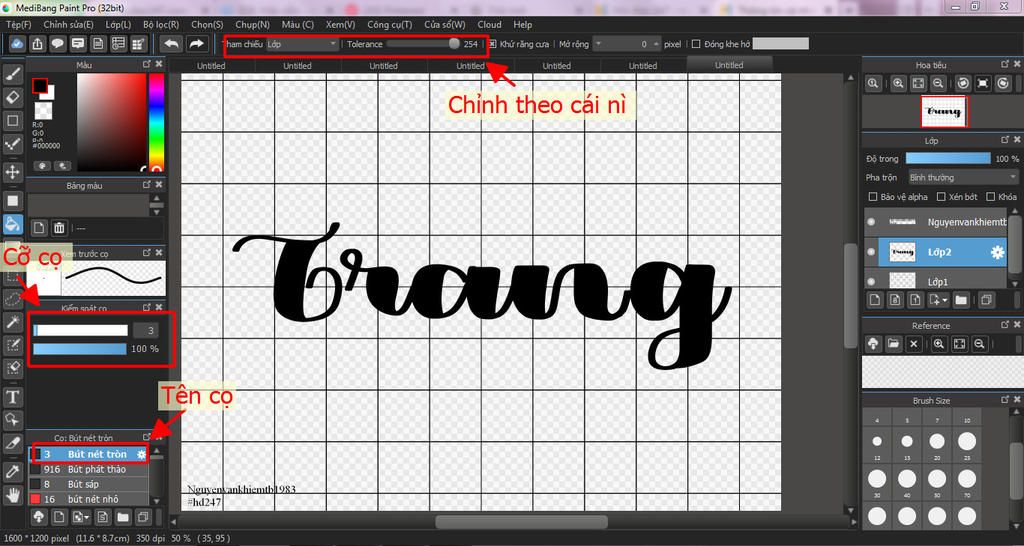The height and width of the screenshot is (546, 1024).
Task: Select the Move tool
Action: (12, 172)
